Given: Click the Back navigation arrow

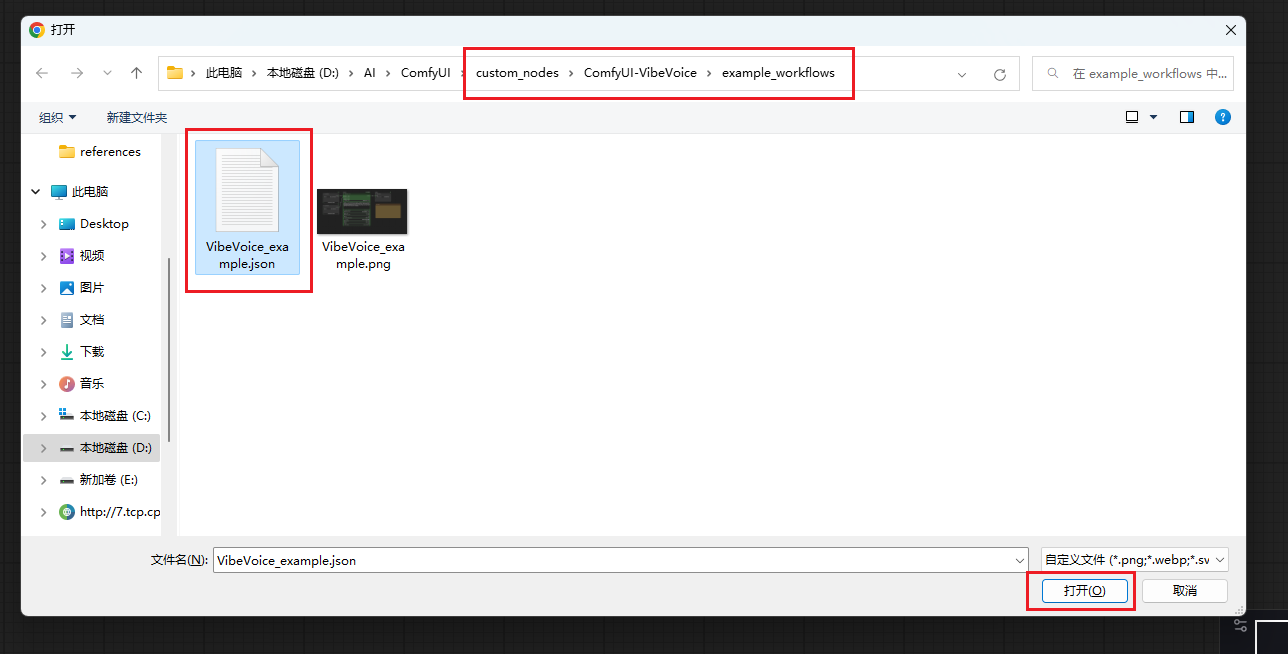Looking at the screenshot, I should 42,73.
